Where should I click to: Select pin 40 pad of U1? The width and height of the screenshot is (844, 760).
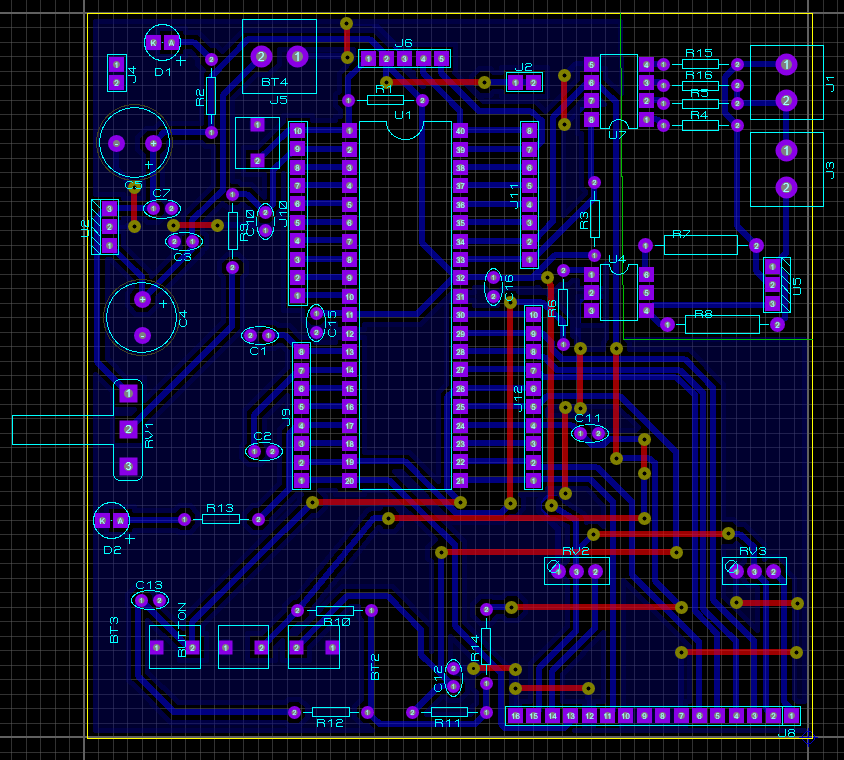click(460, 131)
